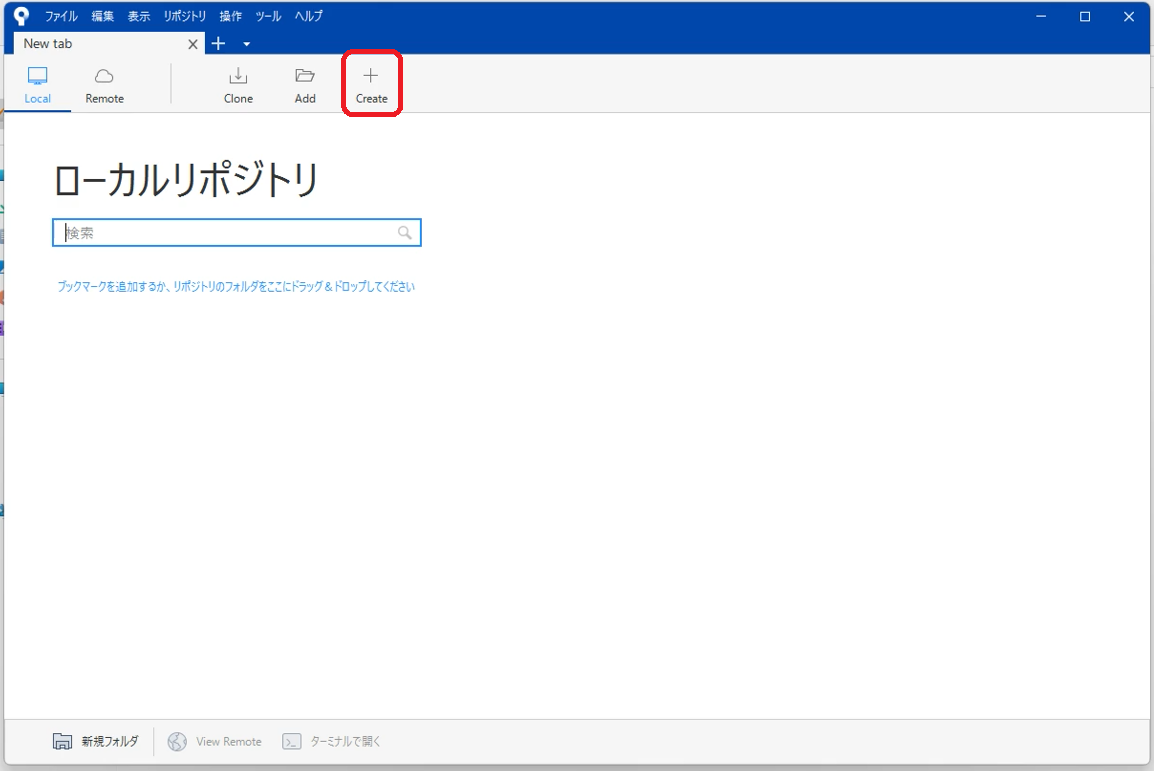Click the Sourcetree logo in title bar

tap(21, 16)
